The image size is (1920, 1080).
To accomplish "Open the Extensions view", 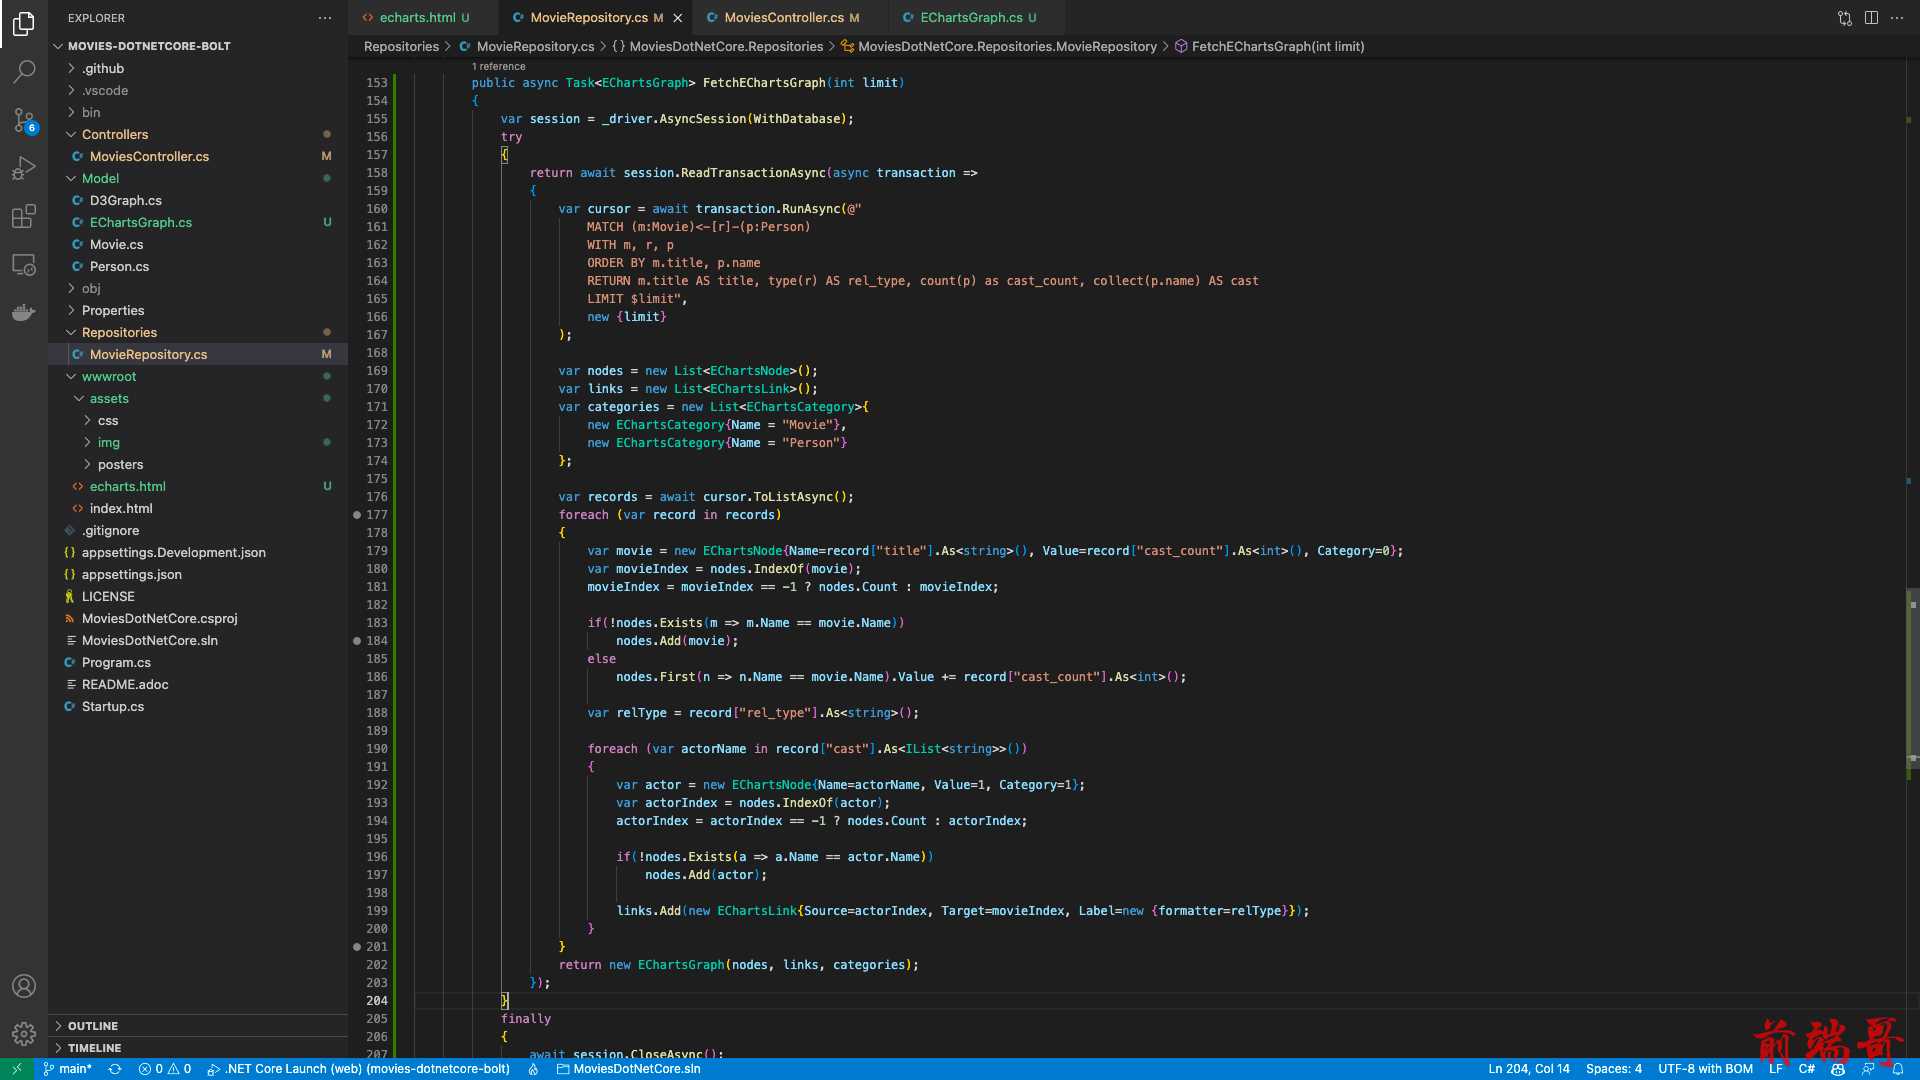I will (24, 216).
